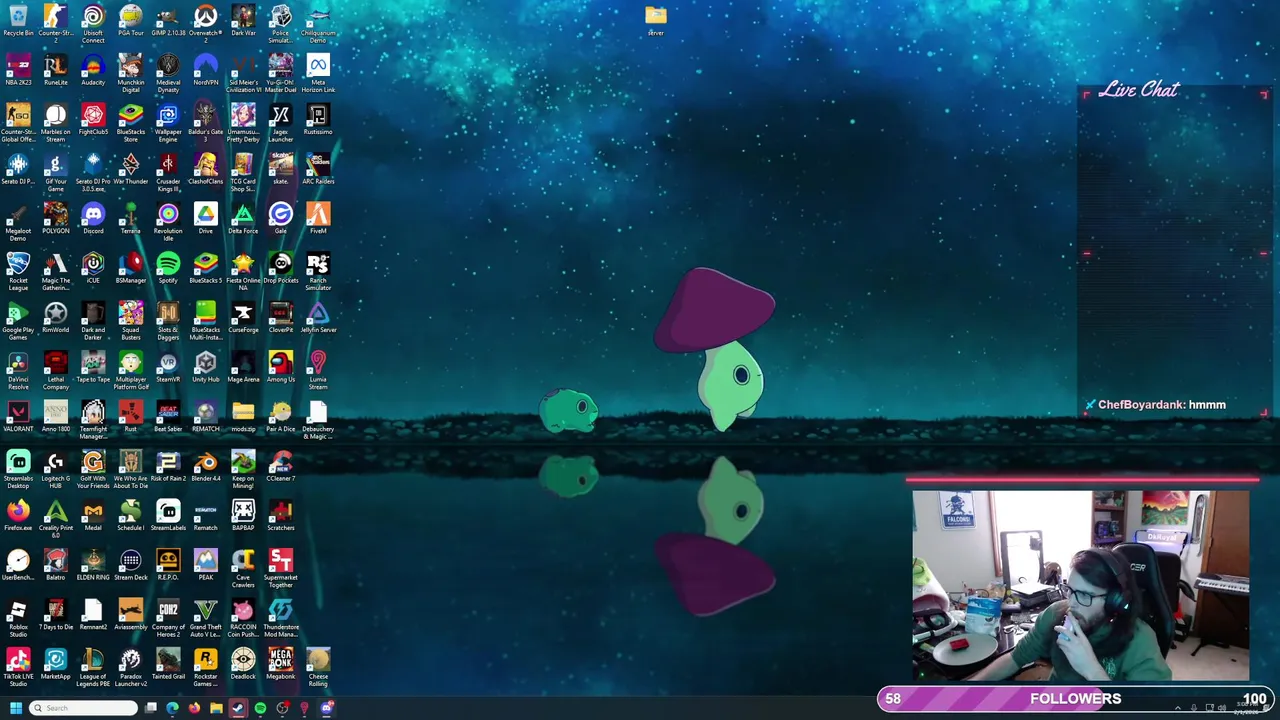Launch RimWorld from the desktop
The height and width of the screenshot is (720, 1280).
click(x=55, y=318)
